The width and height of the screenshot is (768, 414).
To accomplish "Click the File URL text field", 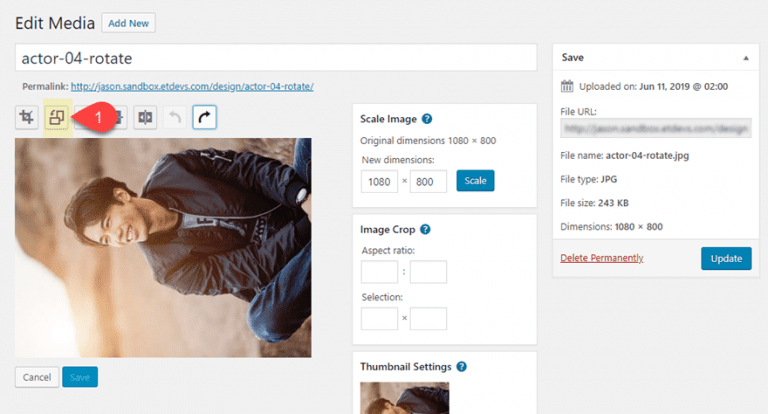I will (655, 129).
